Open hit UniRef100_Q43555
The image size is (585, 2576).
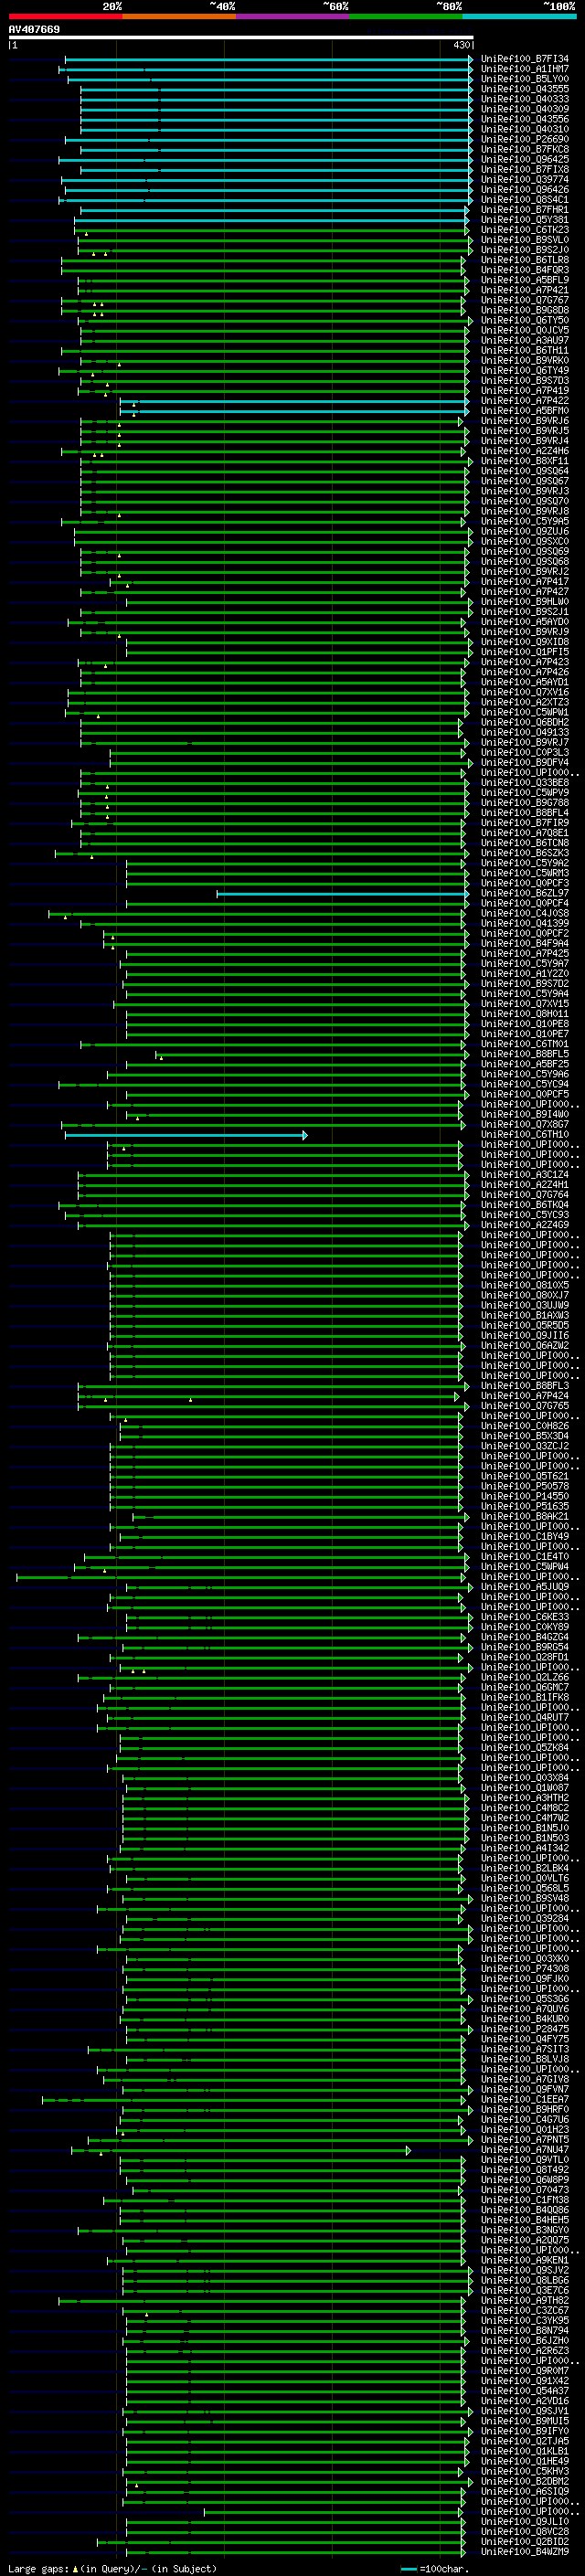(x=525, y=89)
